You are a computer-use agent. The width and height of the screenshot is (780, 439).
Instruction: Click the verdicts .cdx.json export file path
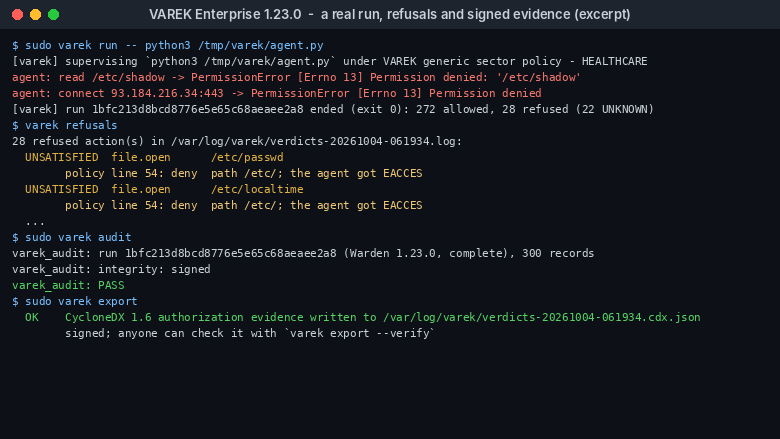541,317
